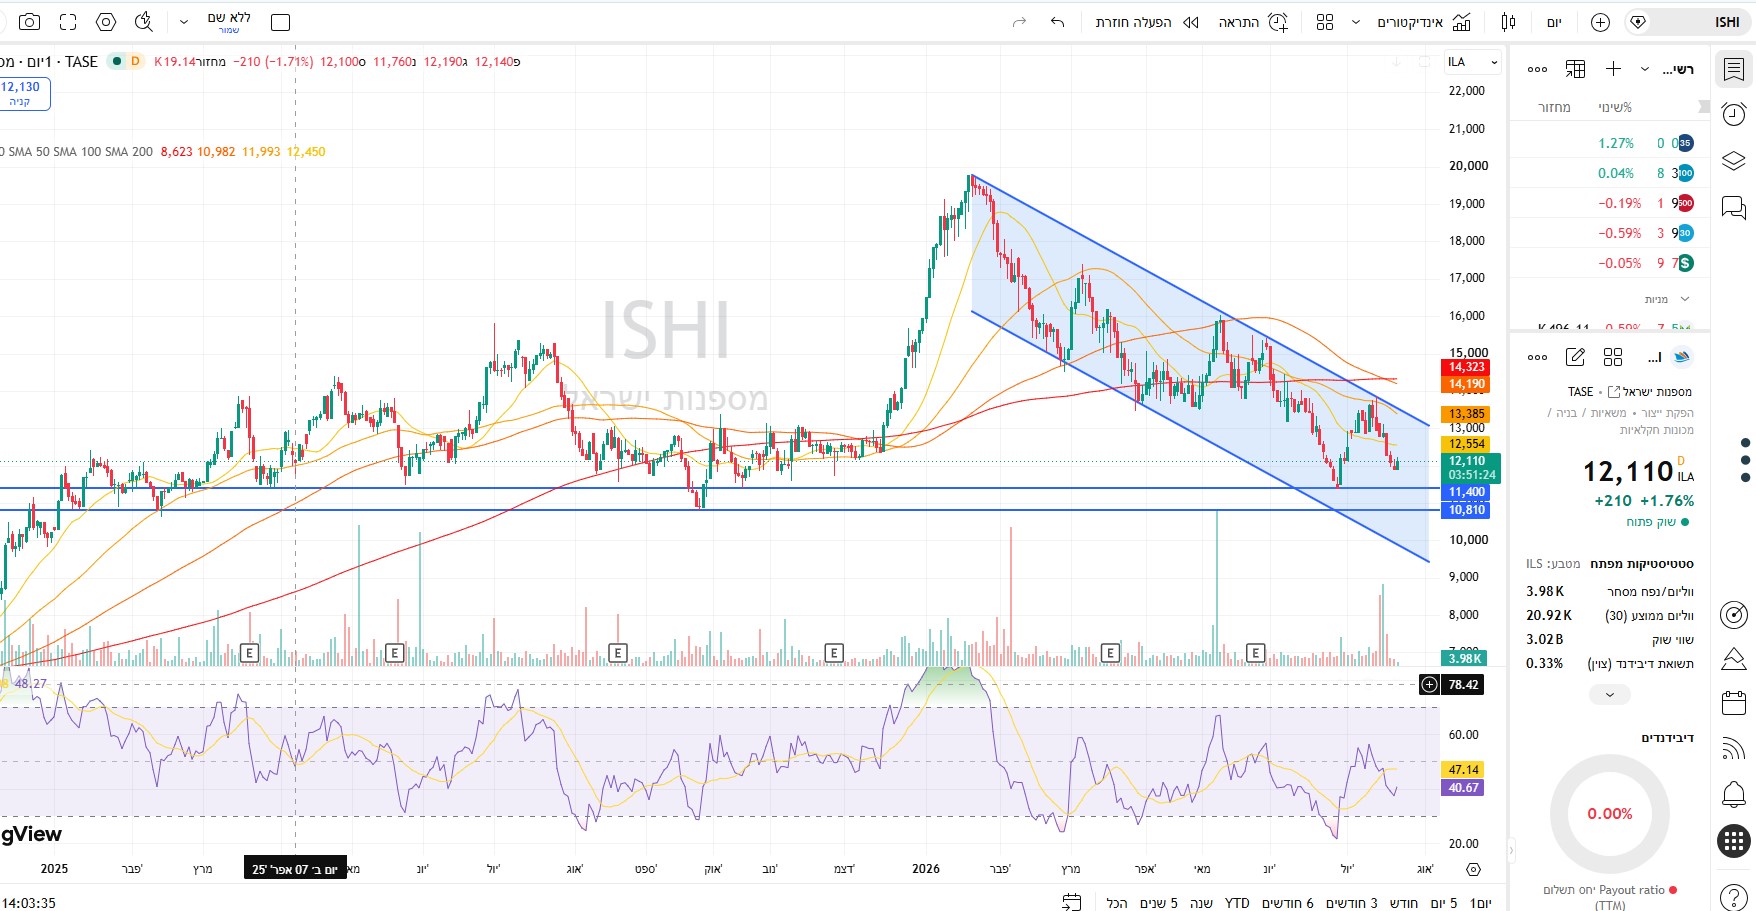
Task: Open the ISHI symbol search field
Action: click(1686, 22)
